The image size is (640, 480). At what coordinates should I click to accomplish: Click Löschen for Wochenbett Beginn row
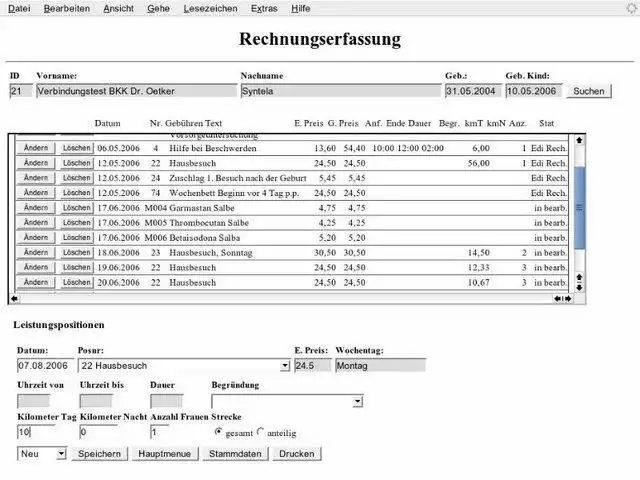(x=76, y=193)
